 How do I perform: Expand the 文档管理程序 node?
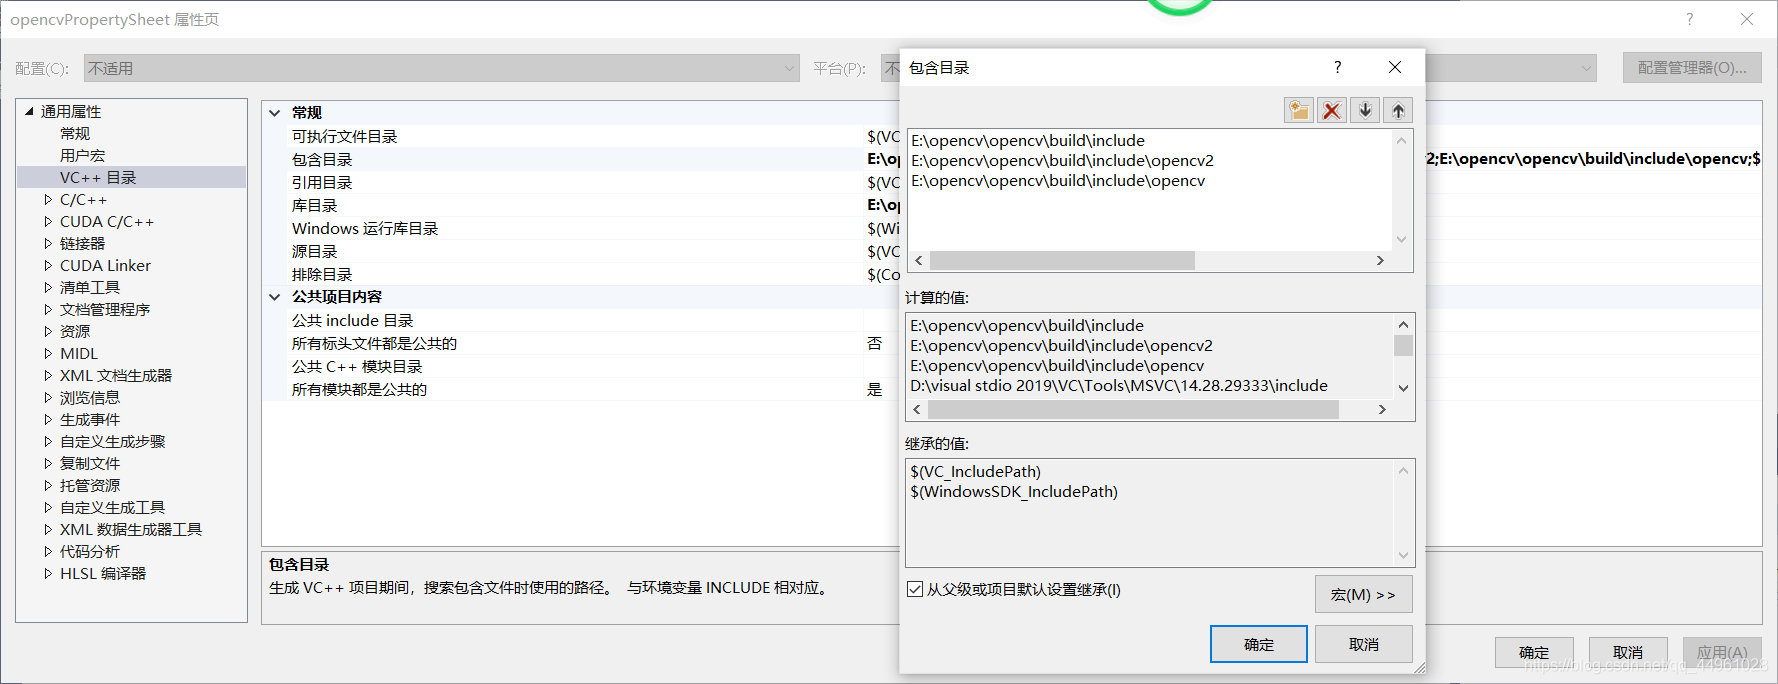click(x=48, y=309)
